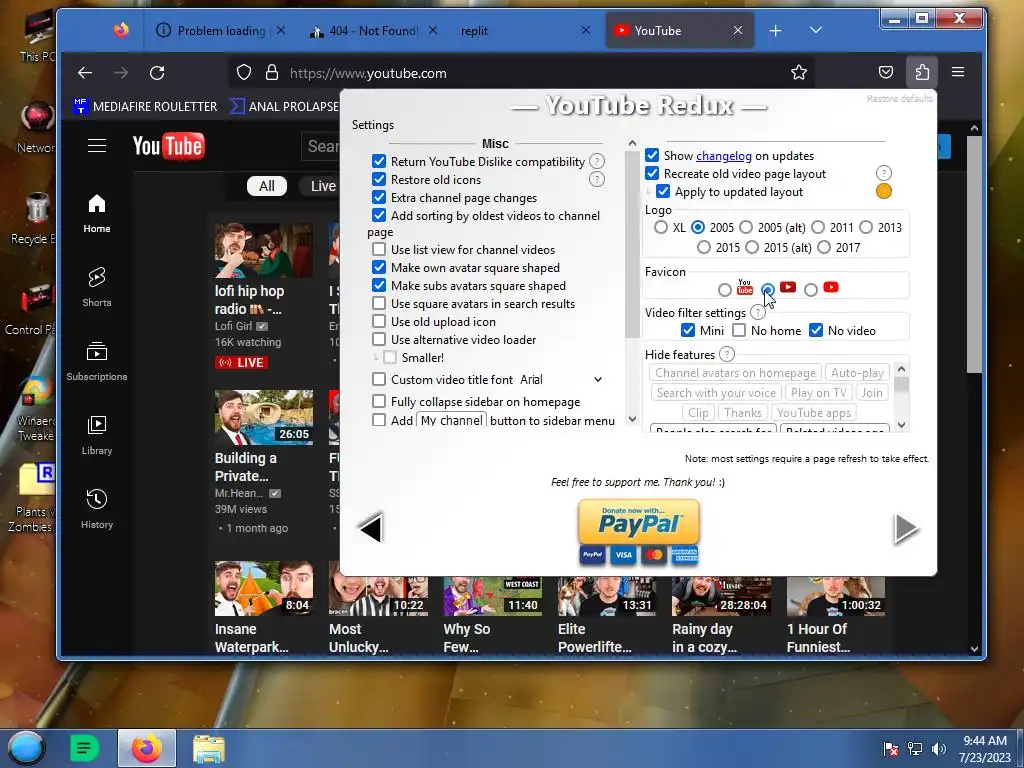Enable Use old upload icon
This screenshot has height=768, width=1024.
click(x=379, y=321)
